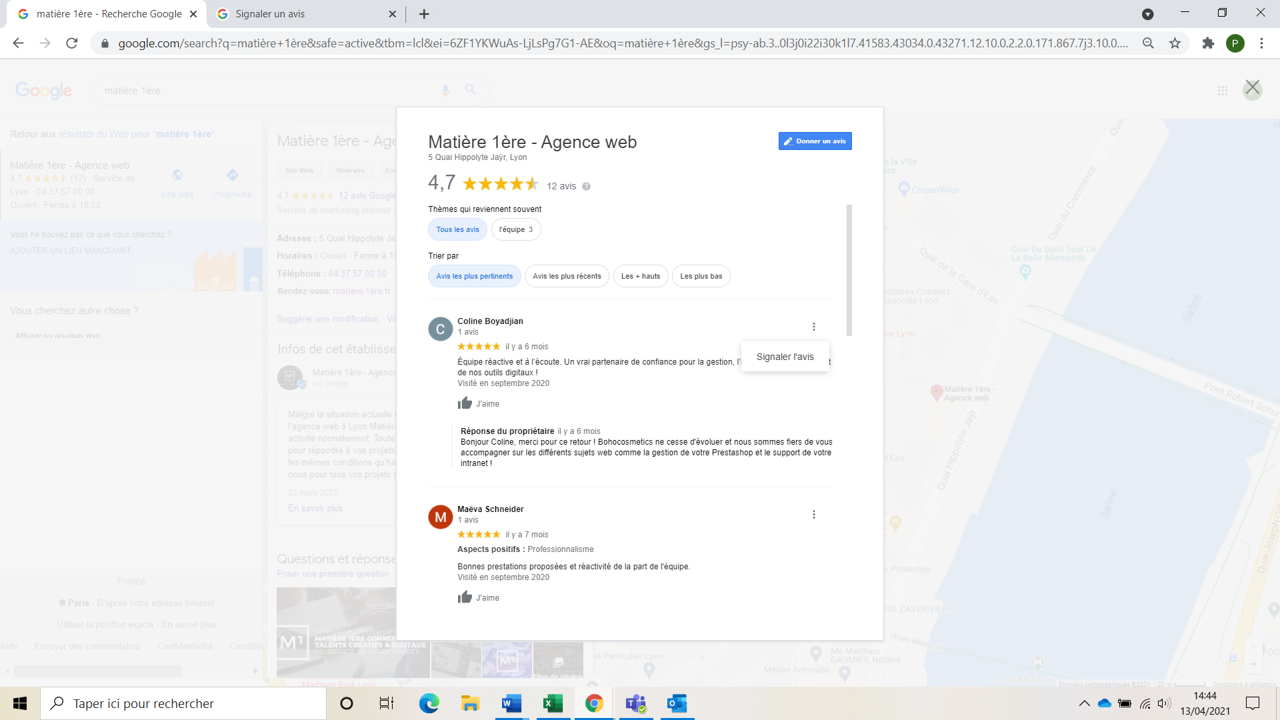Screen dimensions: 1280x720
Task: Click voice search microphone icon
Action: tap(446, 90)
